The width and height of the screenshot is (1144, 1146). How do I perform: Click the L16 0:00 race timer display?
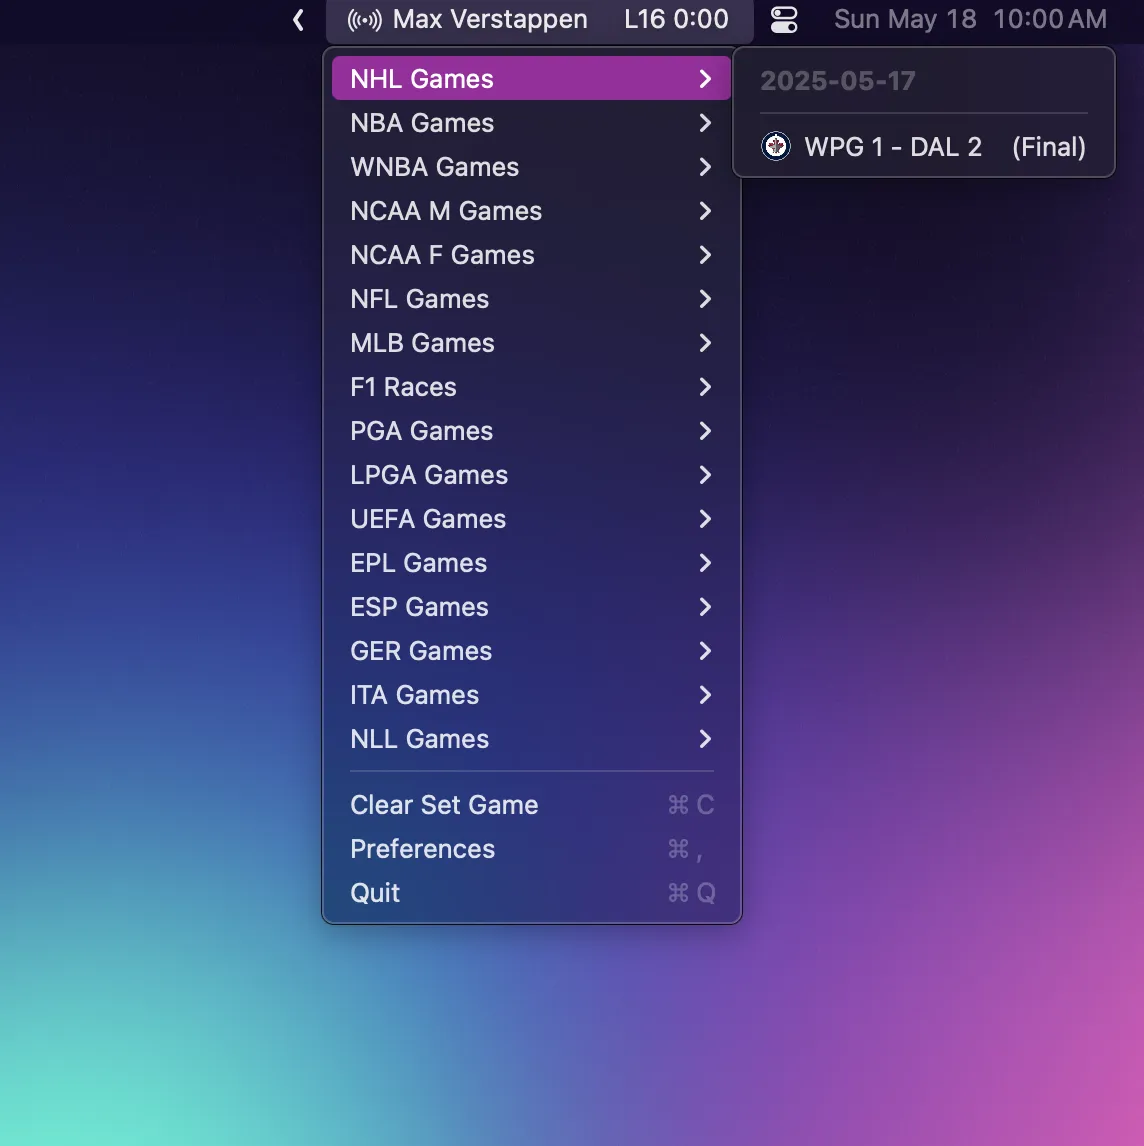point(675,19)
